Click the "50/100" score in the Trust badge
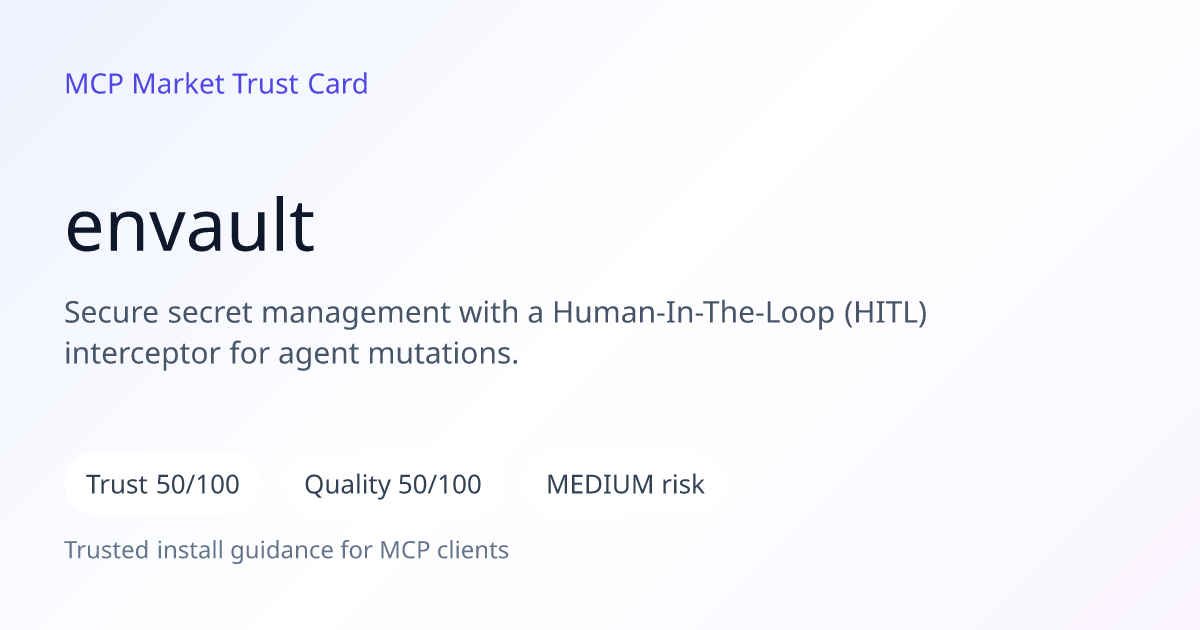Screen dimensions: 1200x630 tap(198, 485)
